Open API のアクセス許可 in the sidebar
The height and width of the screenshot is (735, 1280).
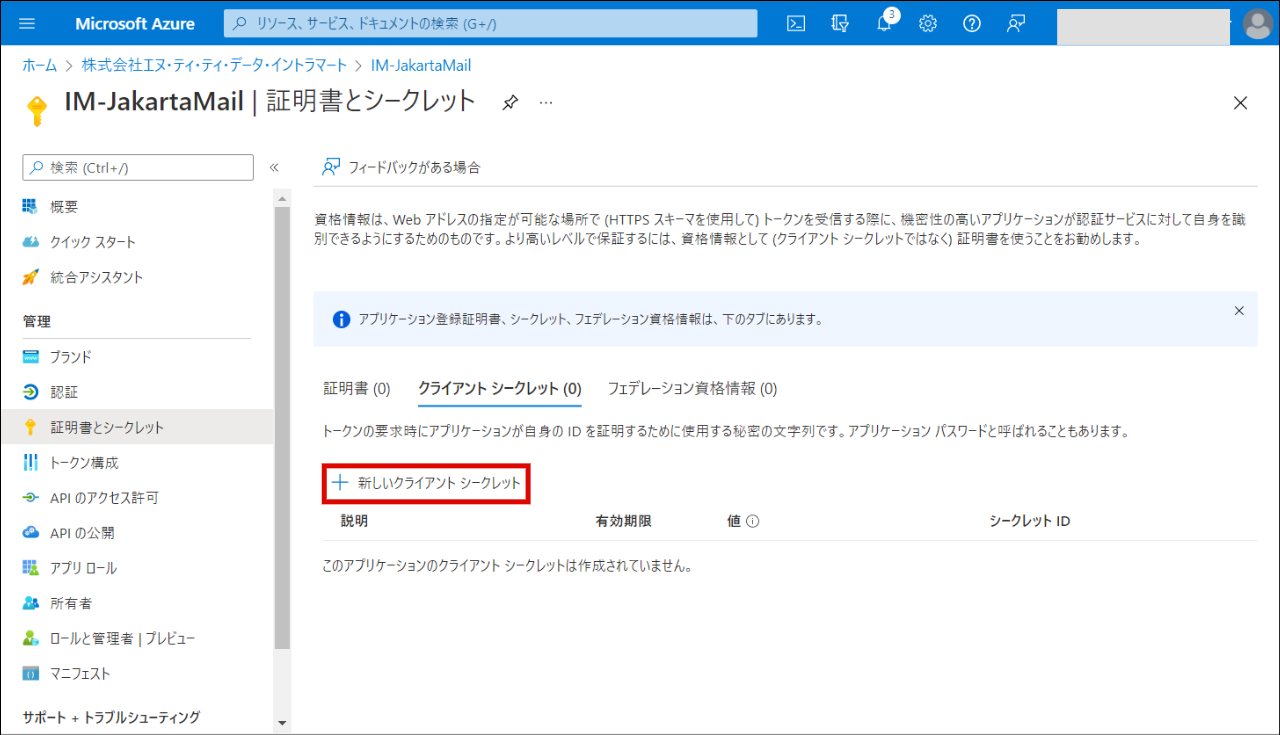[x=104, y=497]
